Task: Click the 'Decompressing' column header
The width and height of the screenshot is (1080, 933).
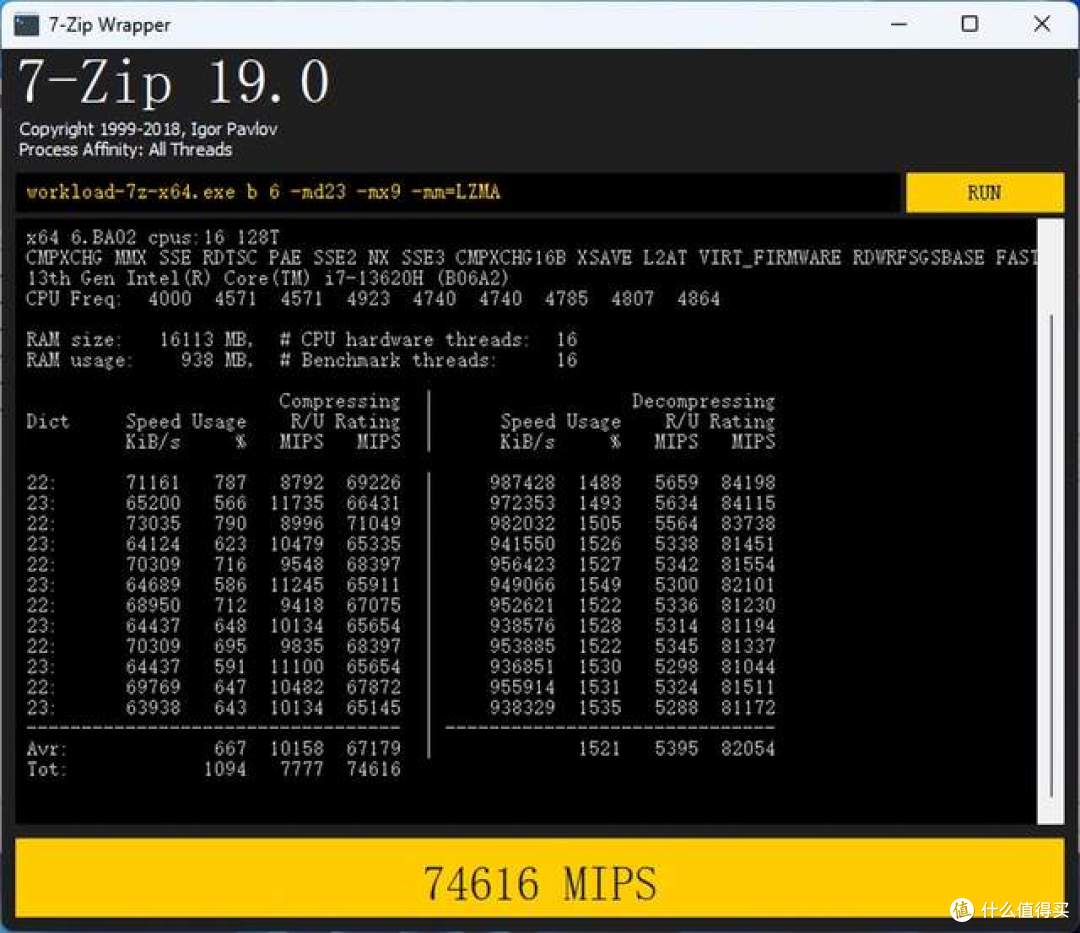Action: click(x=703, y=401)
